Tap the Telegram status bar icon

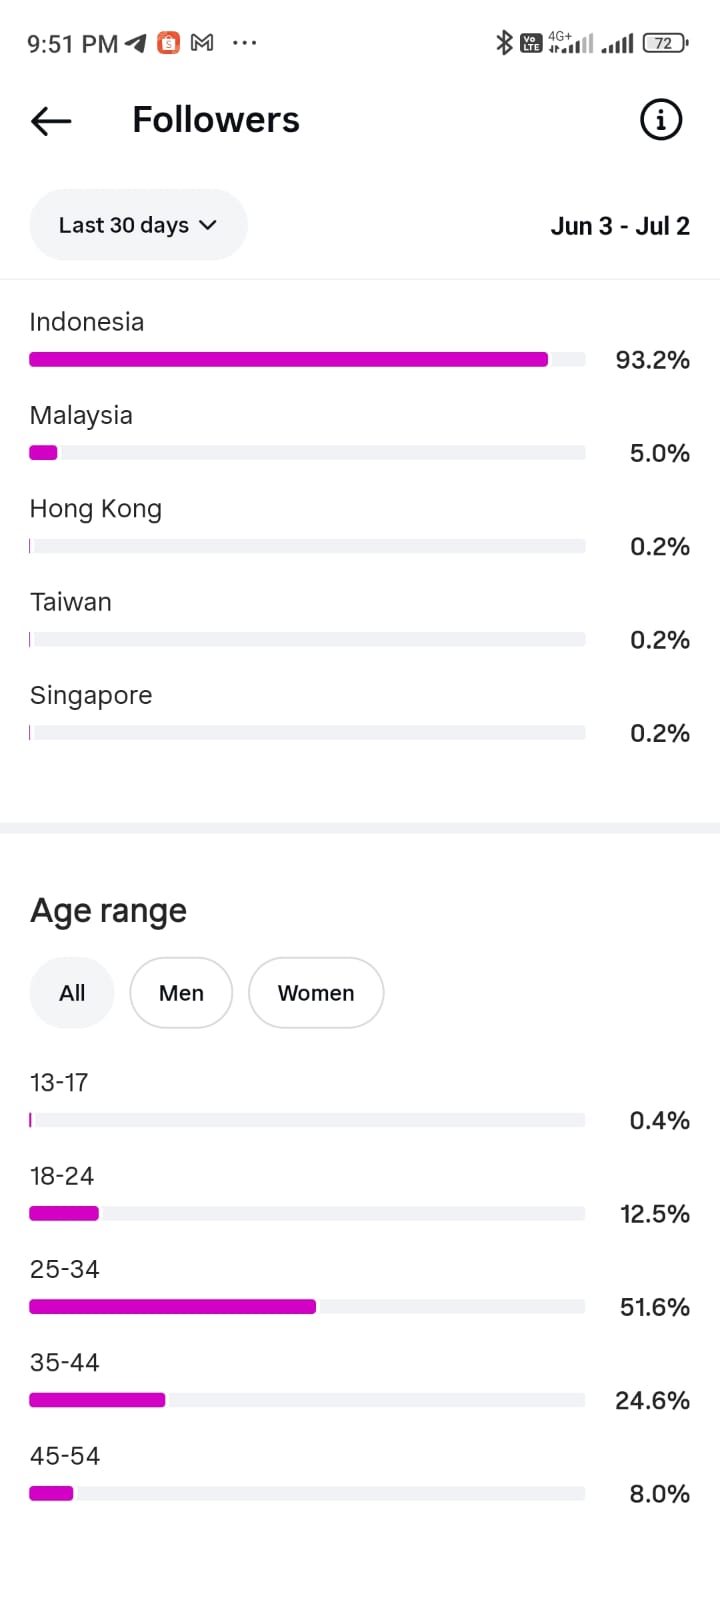136,43
